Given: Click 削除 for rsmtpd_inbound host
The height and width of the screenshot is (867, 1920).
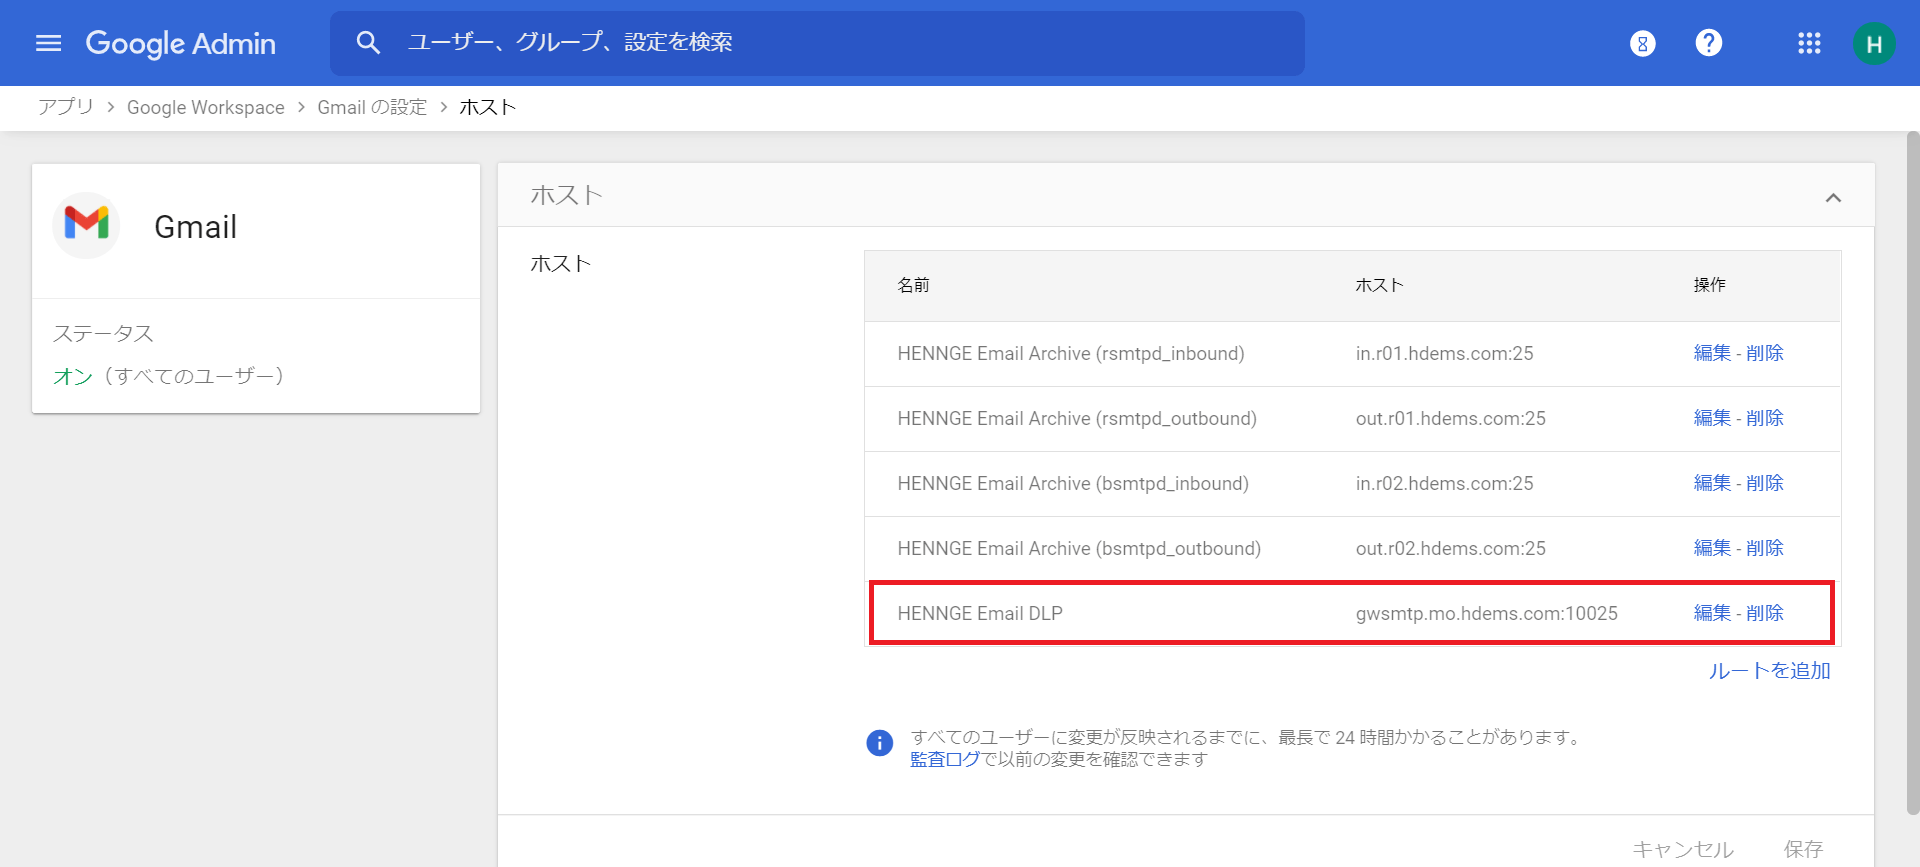Looking at the screenshot, I should pyautogui.click(x=1765, y=353).
